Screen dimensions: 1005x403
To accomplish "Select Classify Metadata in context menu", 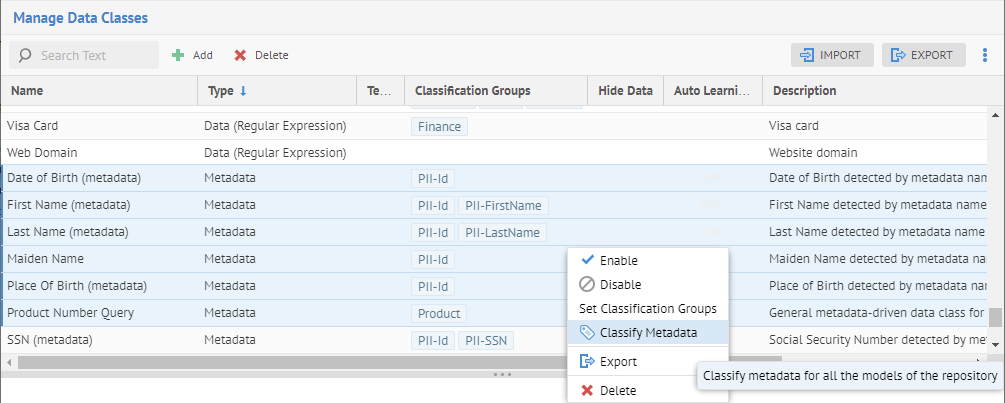I will [x=648, y=333].
